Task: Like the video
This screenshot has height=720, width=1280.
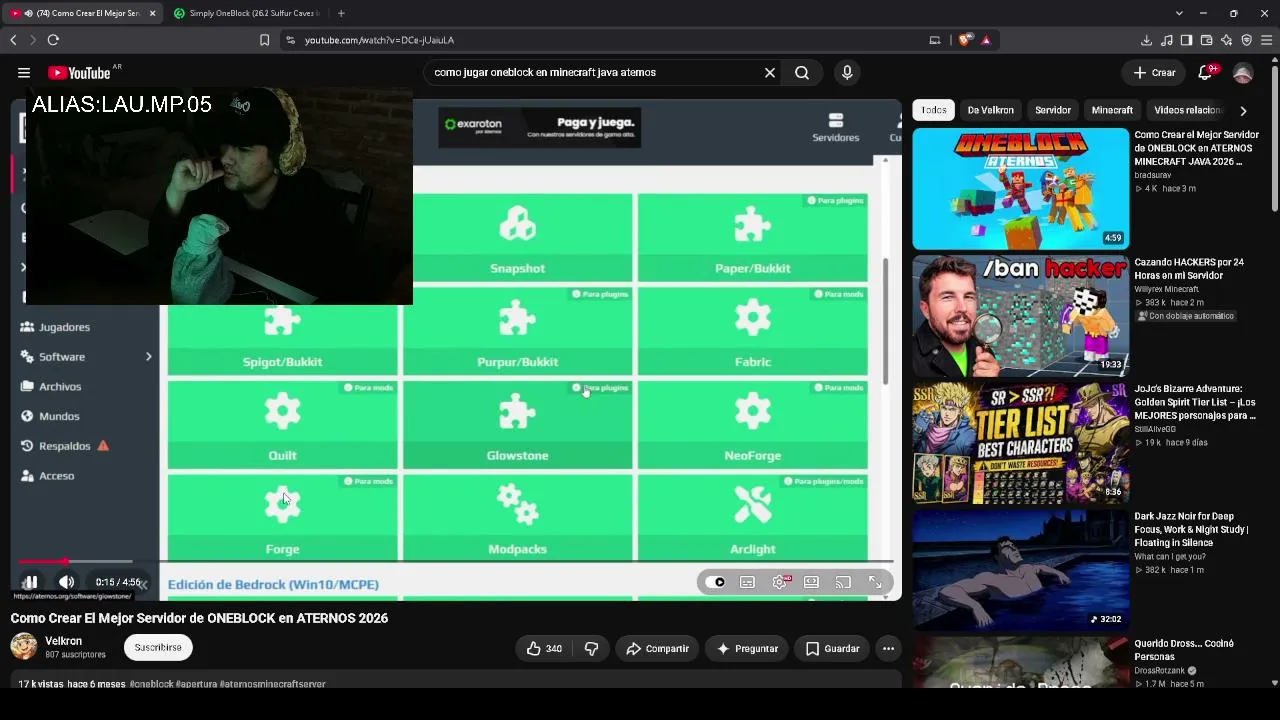Action: click(x=544, y=648)
